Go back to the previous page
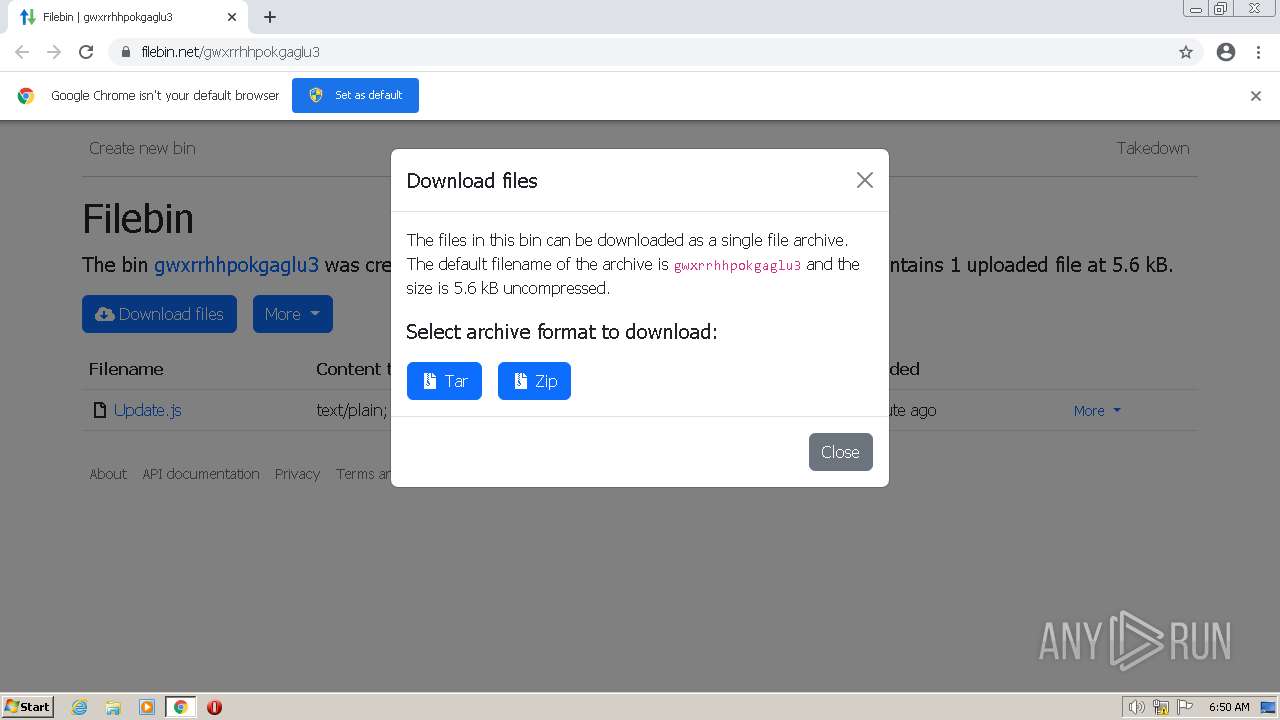 point(22,52)
